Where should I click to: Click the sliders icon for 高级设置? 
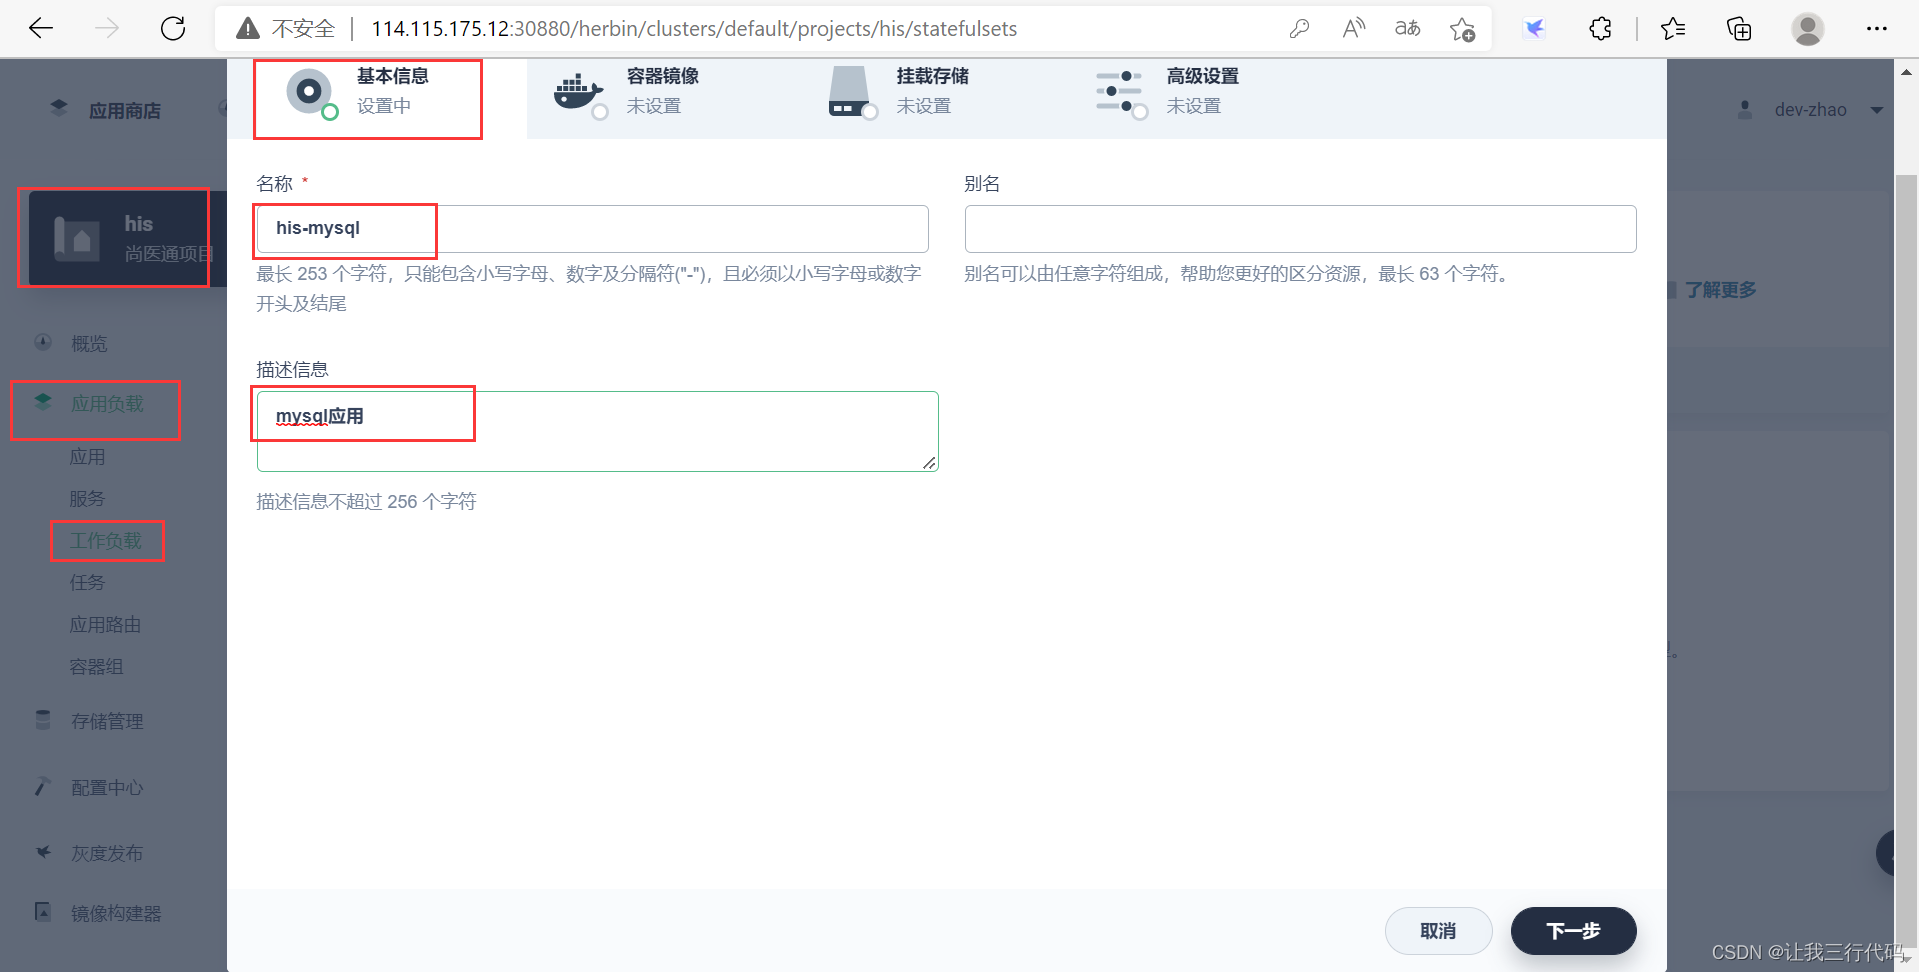pyautogui.click(x=1119, y=92)
